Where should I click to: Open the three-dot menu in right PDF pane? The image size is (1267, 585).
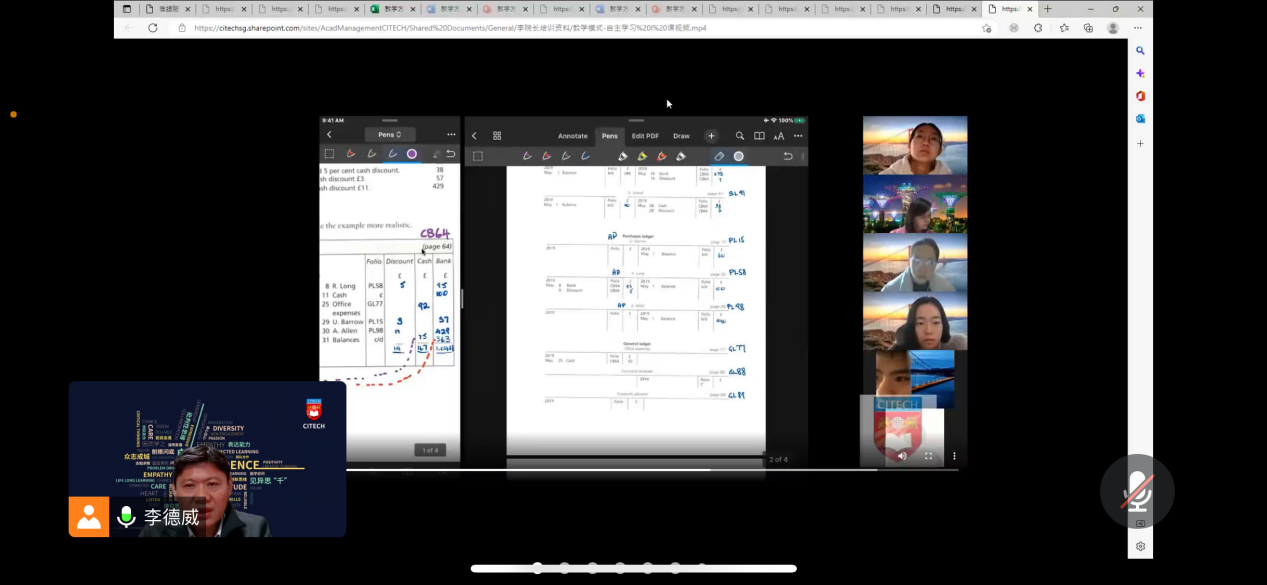click(x=798, y=136)
